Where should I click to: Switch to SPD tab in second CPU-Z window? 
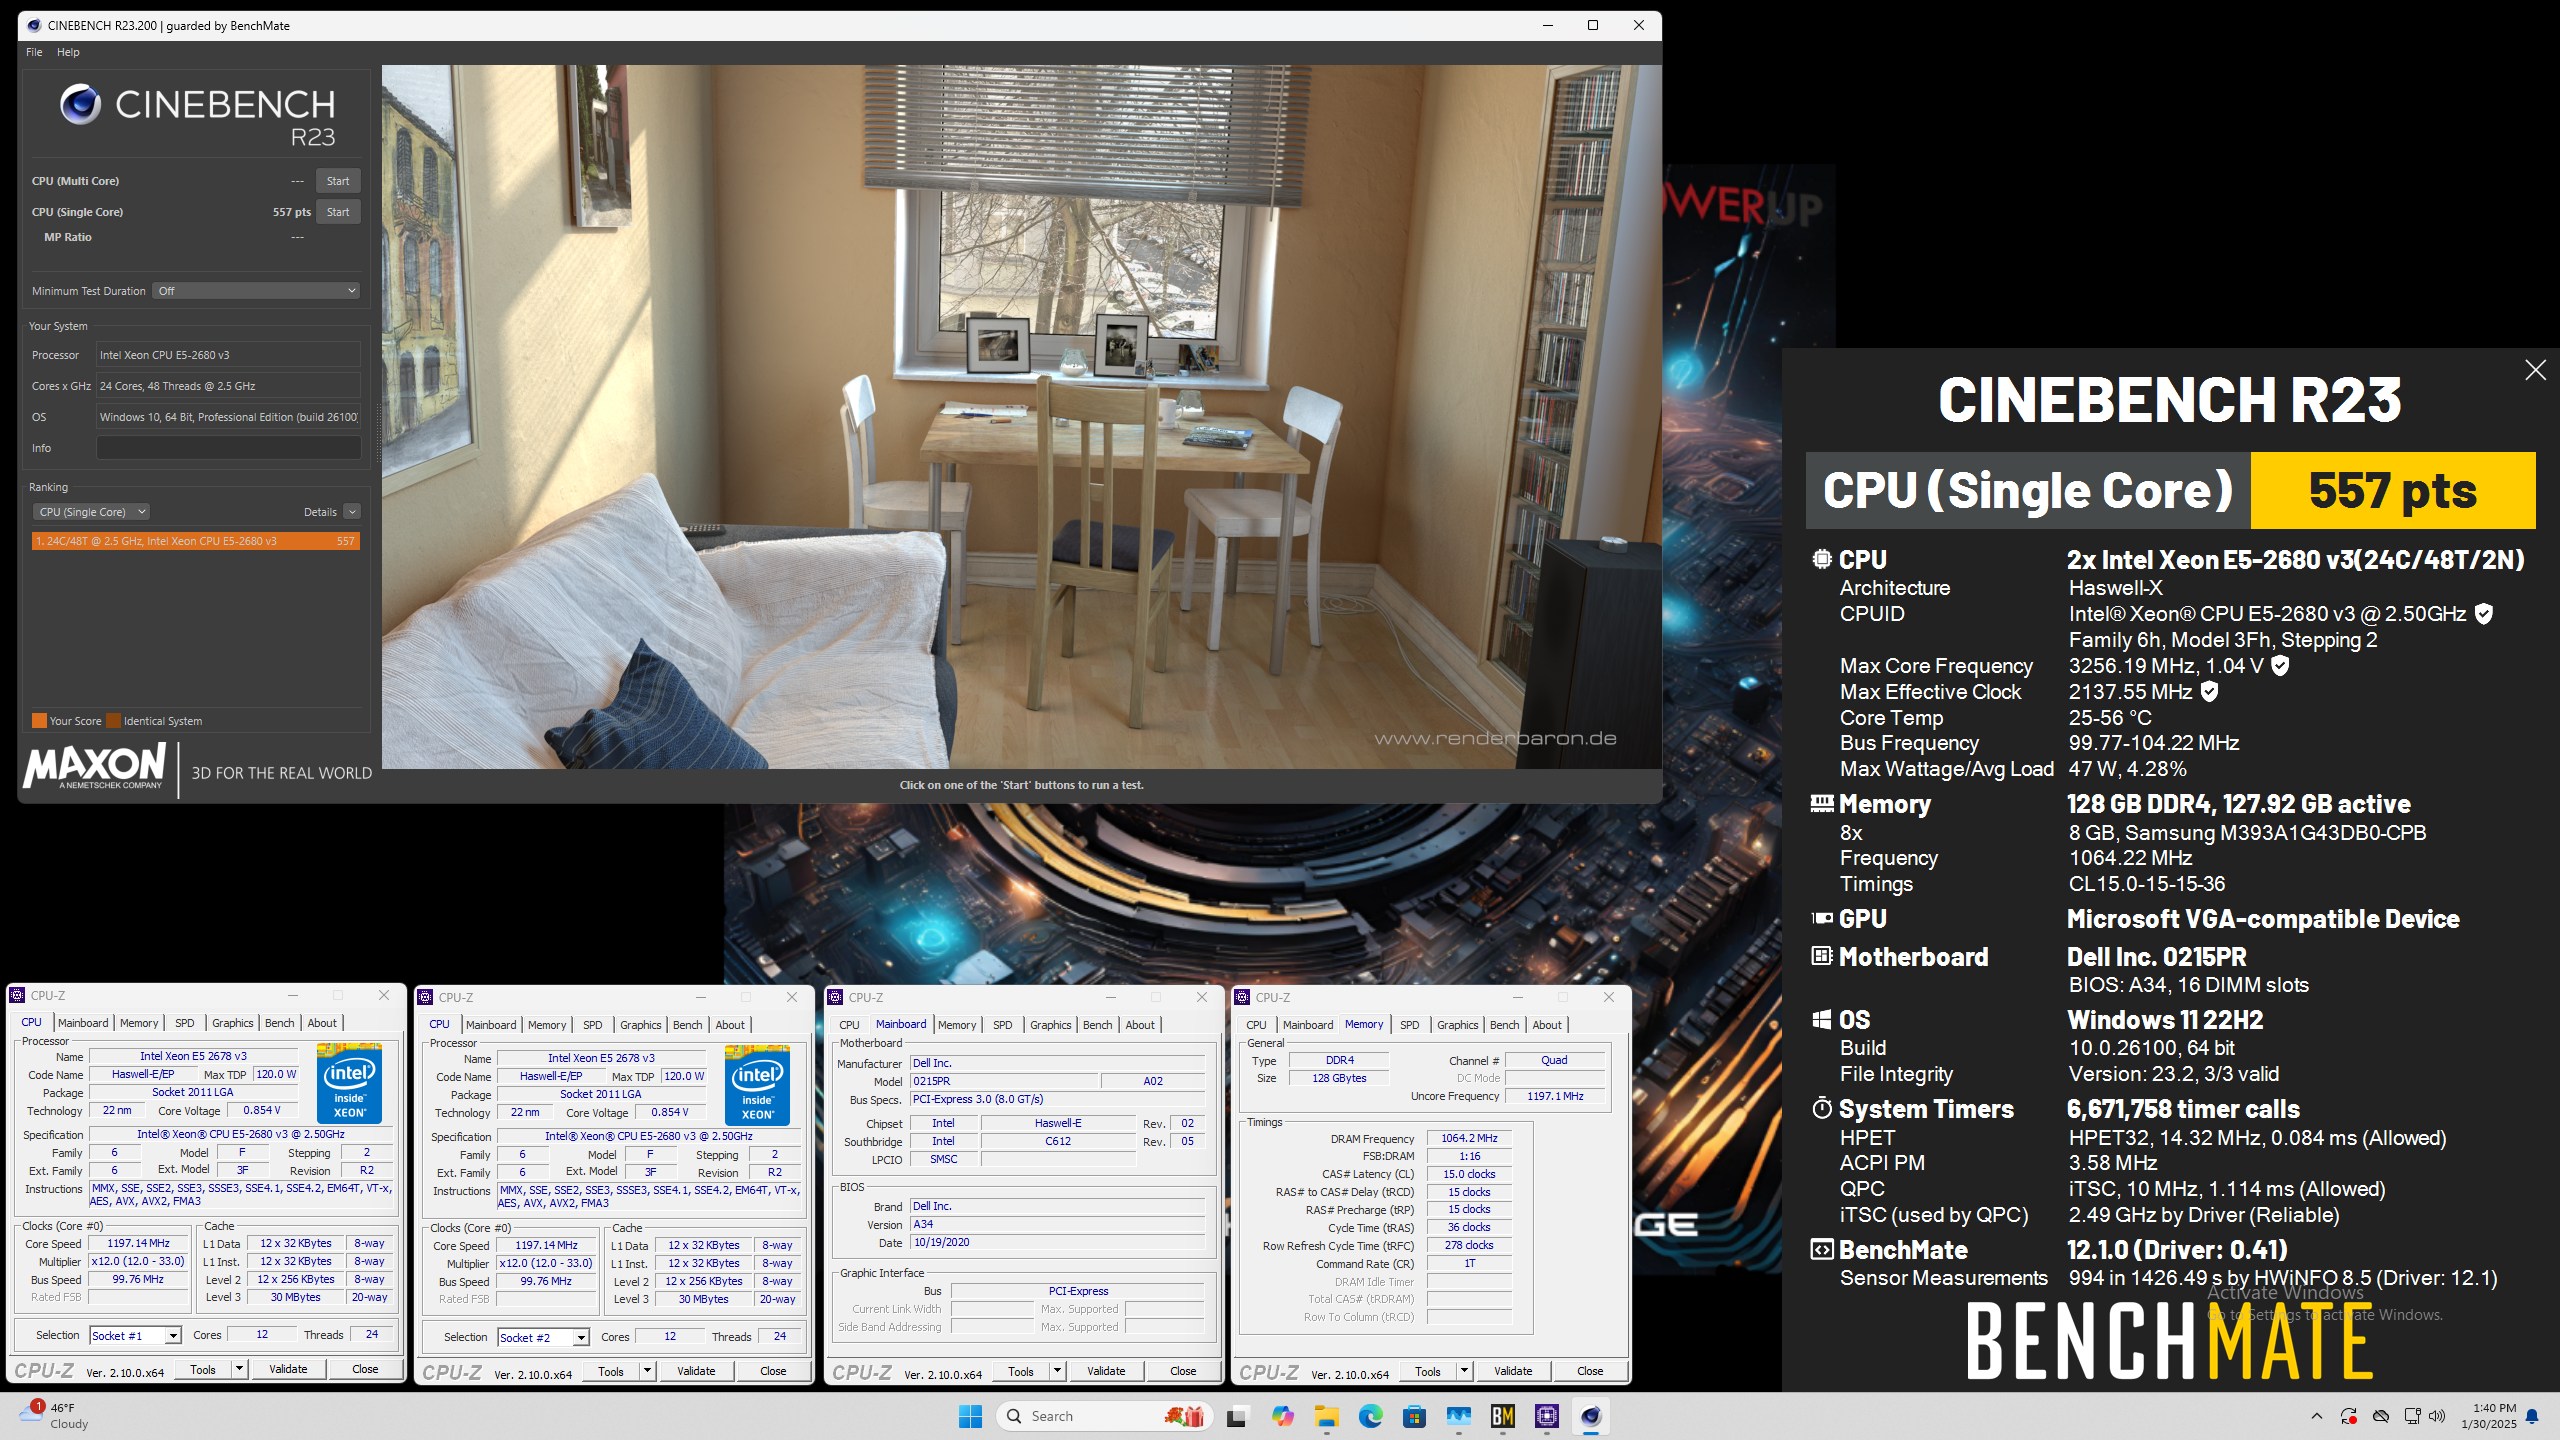point(593,1025)
